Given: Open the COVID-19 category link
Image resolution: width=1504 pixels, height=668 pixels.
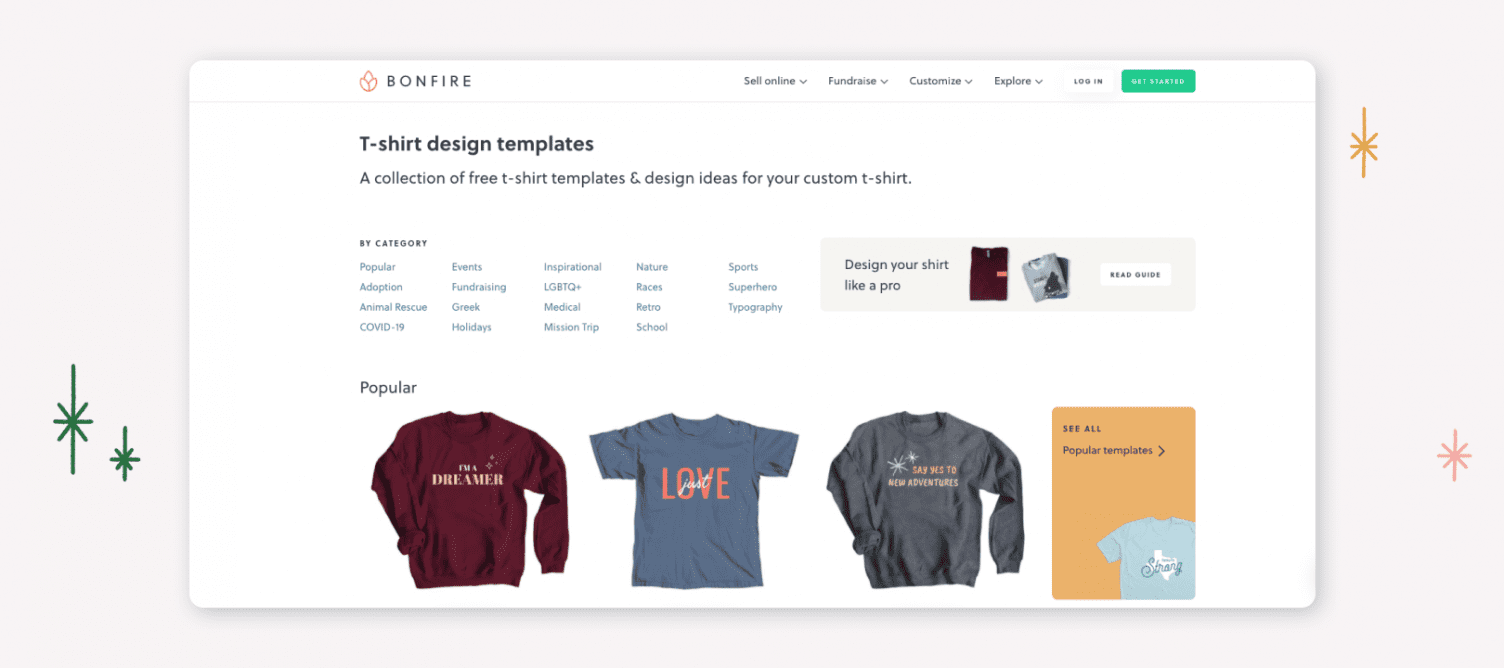Looking at the screenshot, I should click(x=382, y=327).
